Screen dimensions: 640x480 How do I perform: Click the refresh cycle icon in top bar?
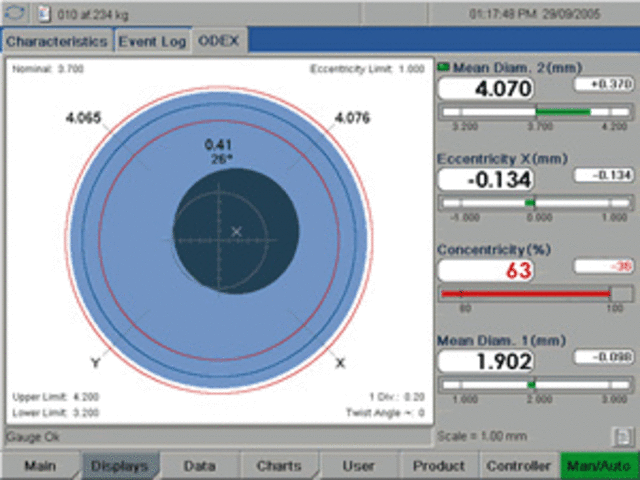point(15,14)
